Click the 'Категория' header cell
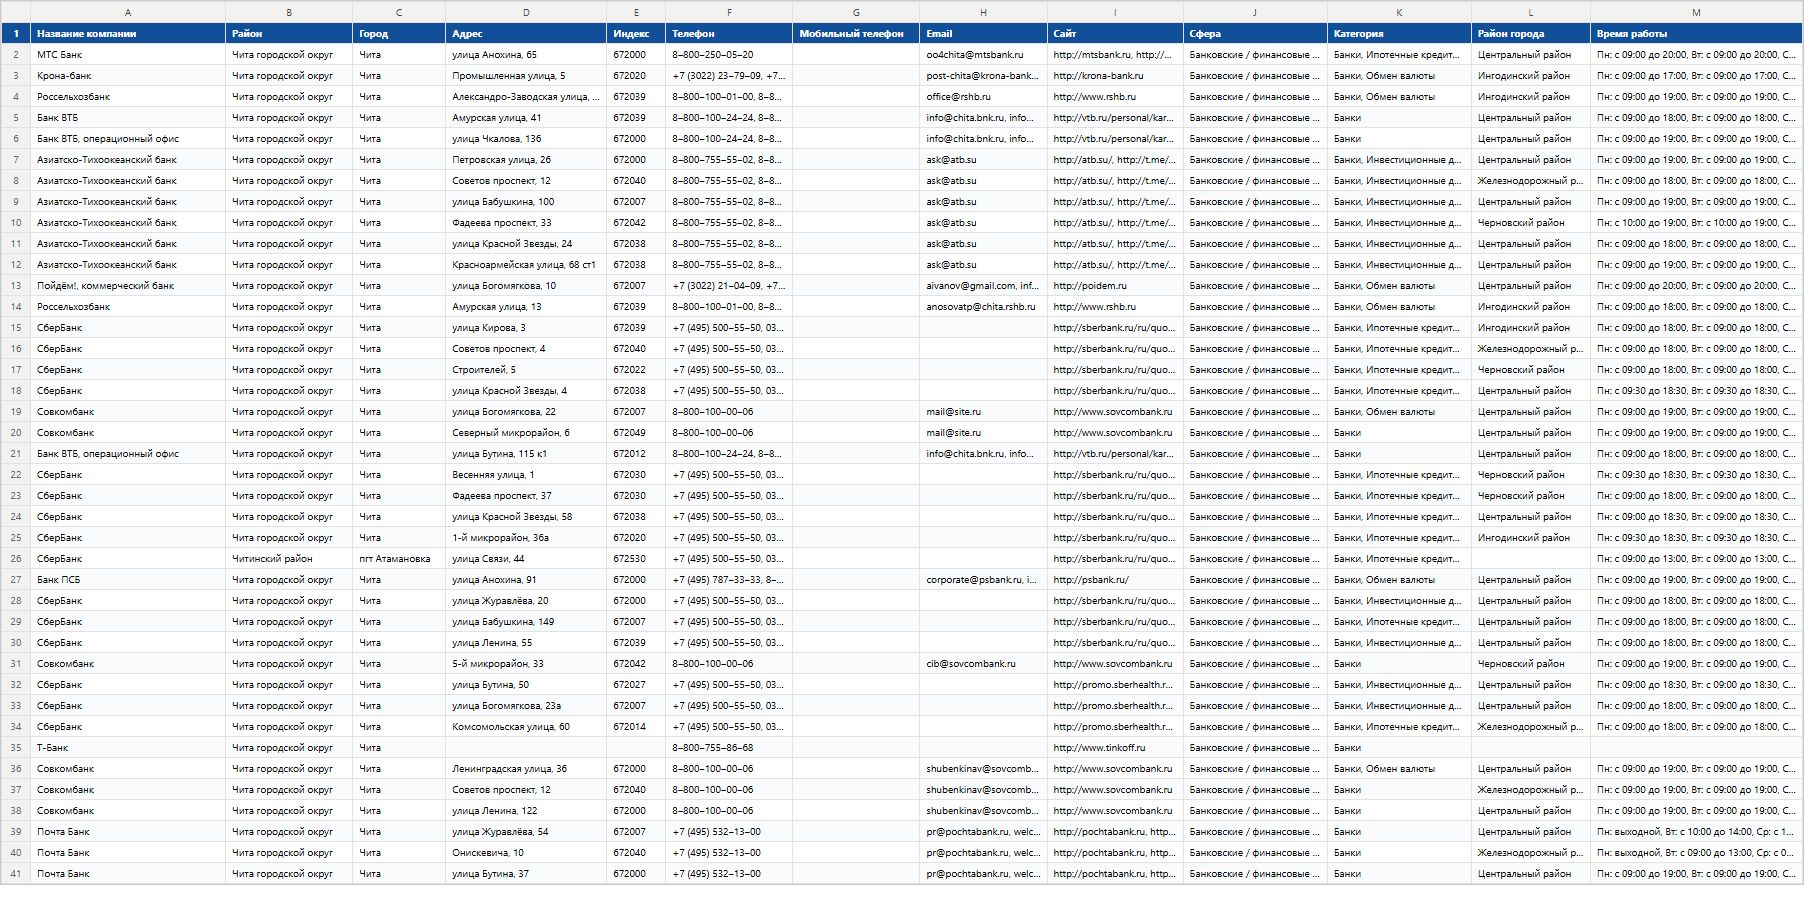The image size is (1804, 902). point(1399,34)
